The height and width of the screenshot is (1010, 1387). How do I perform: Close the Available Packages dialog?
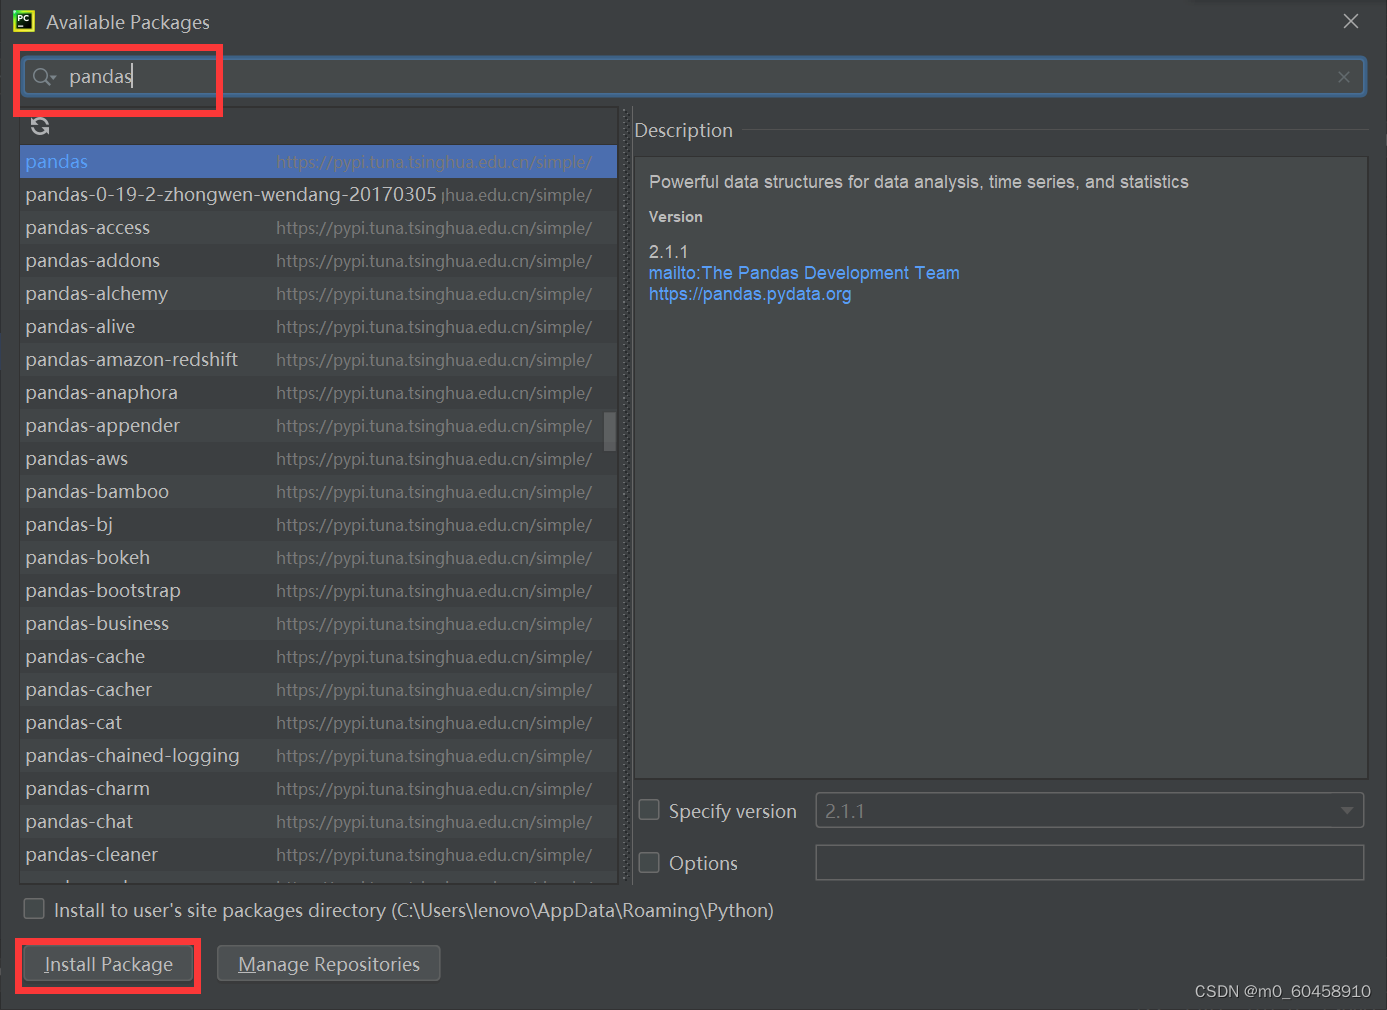[1351, 21]
